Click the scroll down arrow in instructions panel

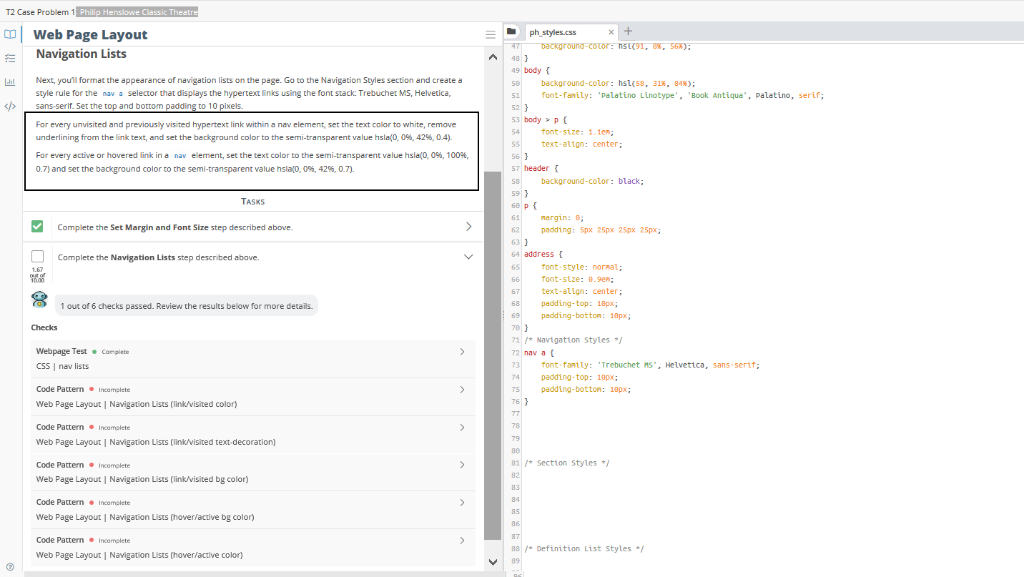[x=492, y=562]
